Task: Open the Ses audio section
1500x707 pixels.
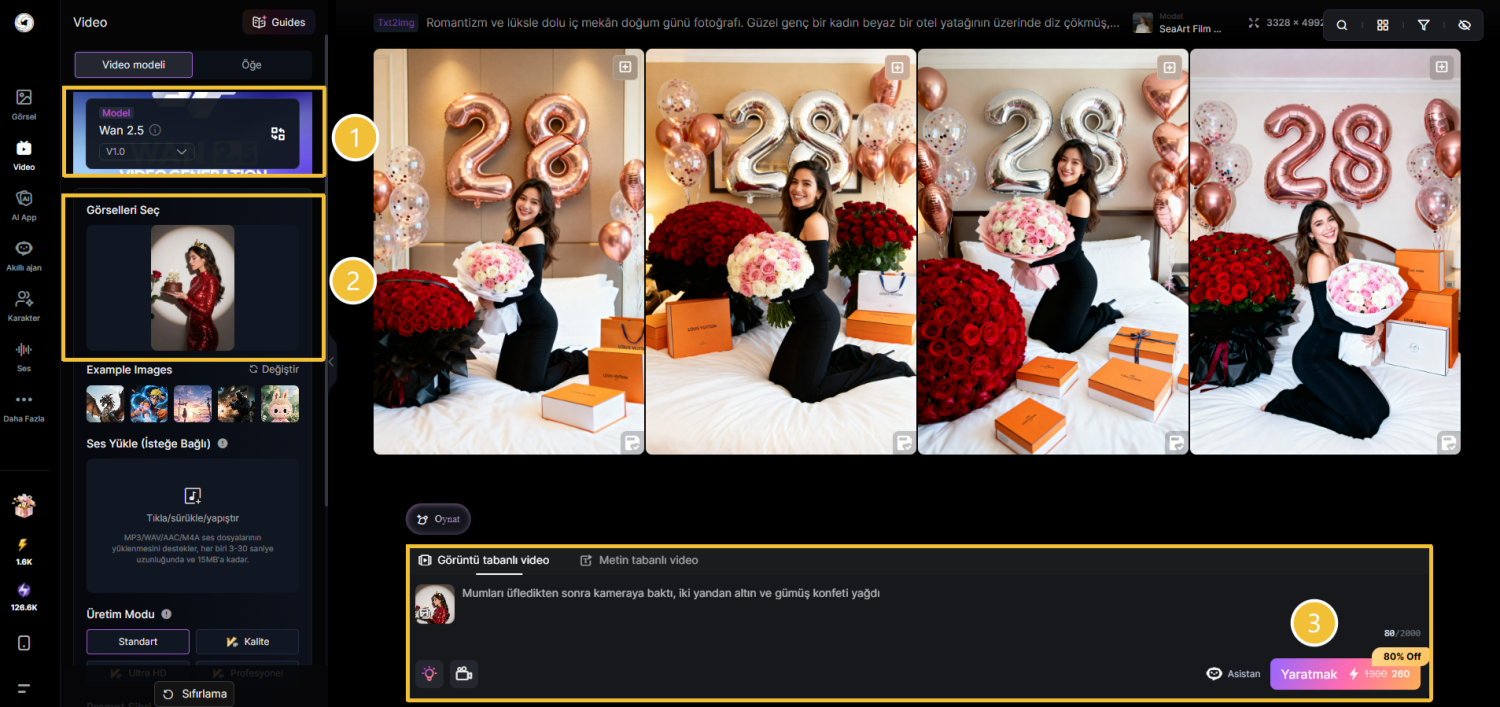Action: [x=24, y=355]
